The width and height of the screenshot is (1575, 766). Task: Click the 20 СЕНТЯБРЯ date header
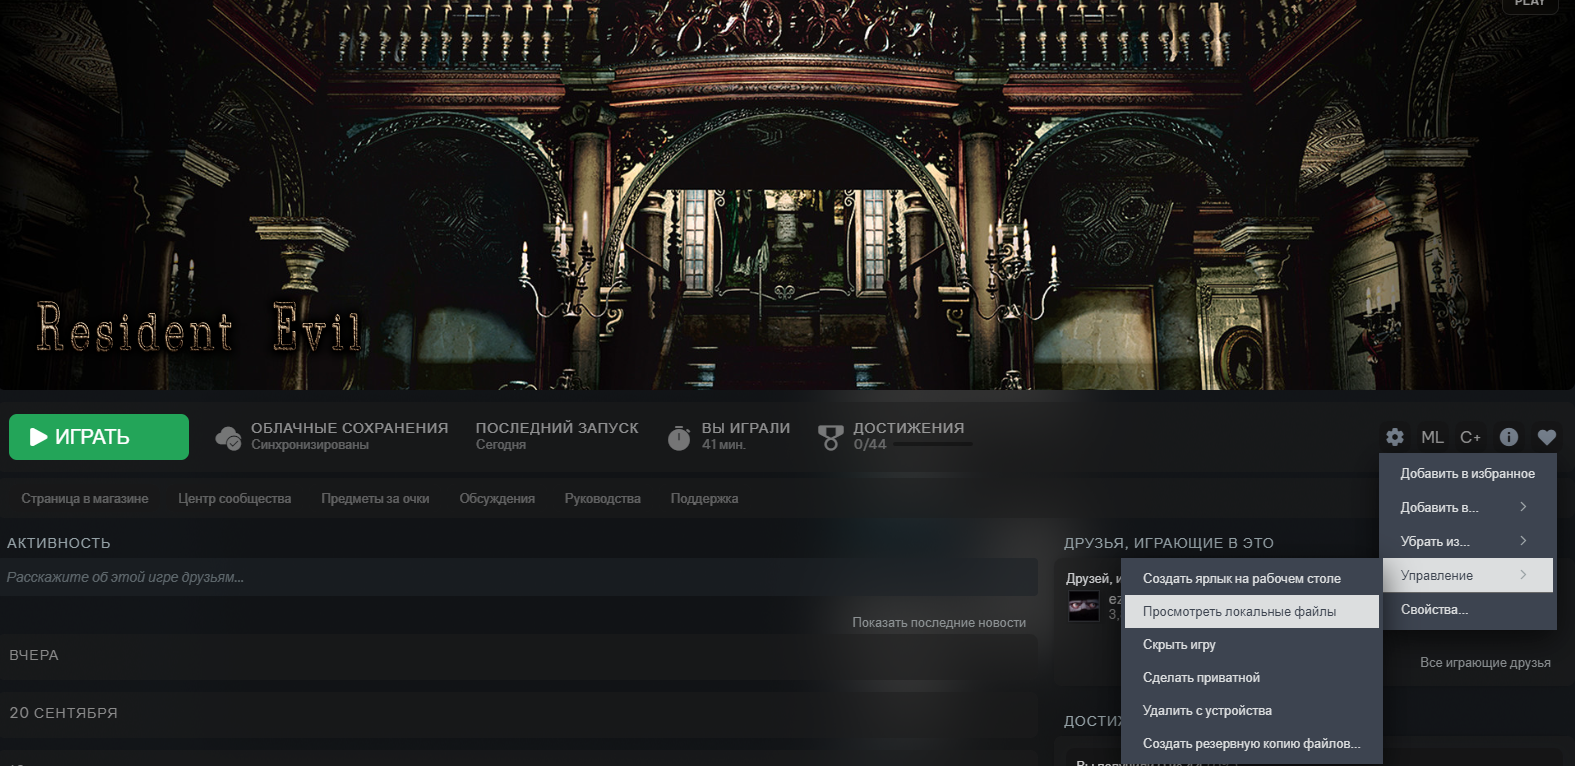(64, 713)
